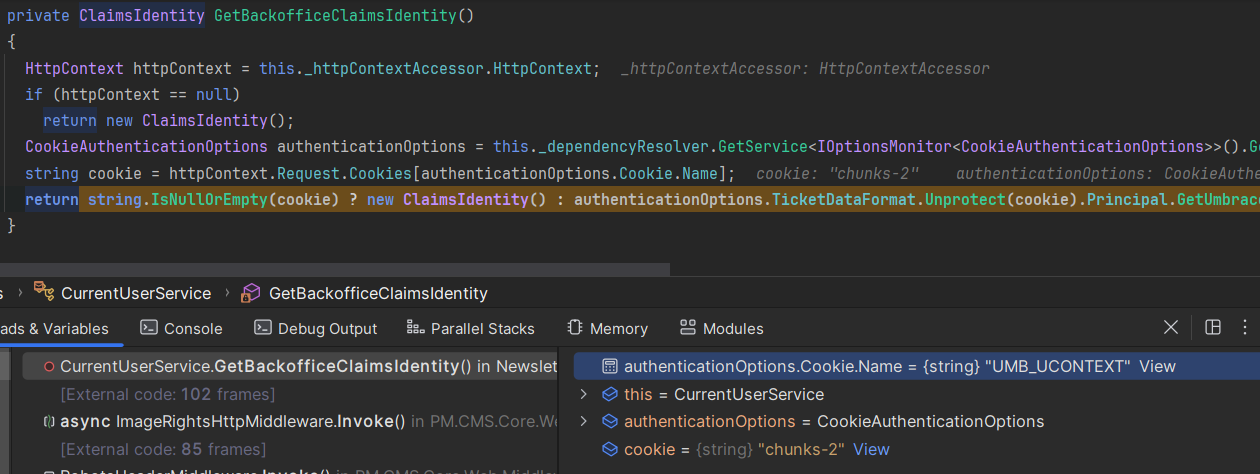Click the field icon beside cookie variable

click(610, 449)
